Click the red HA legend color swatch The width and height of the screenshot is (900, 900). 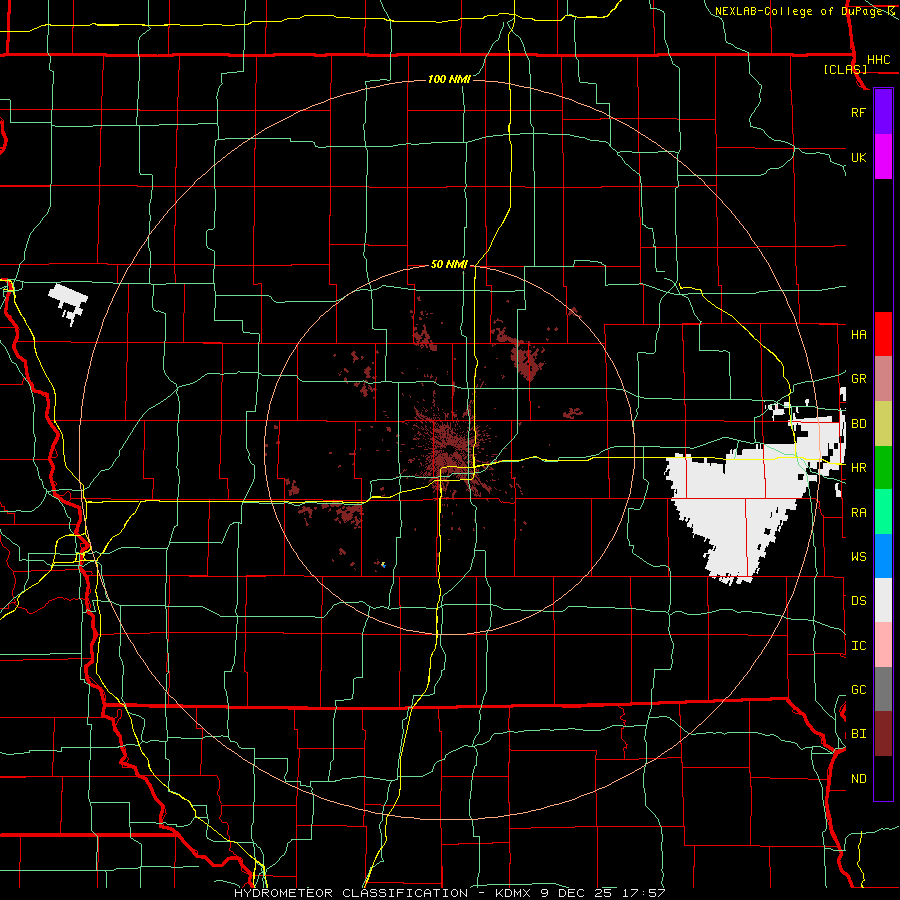coord(883,334)
